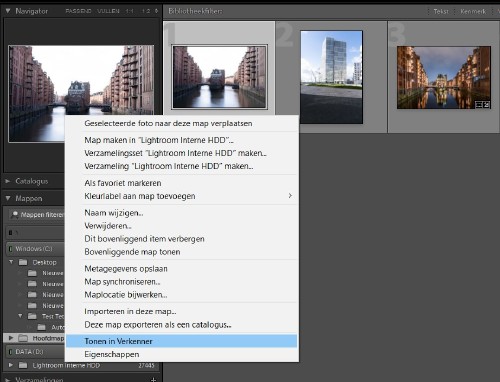Image resolution: width=500 pixels, height=382 pixels.
Task: Click the Mappen panel title
Action: [29, 198]
